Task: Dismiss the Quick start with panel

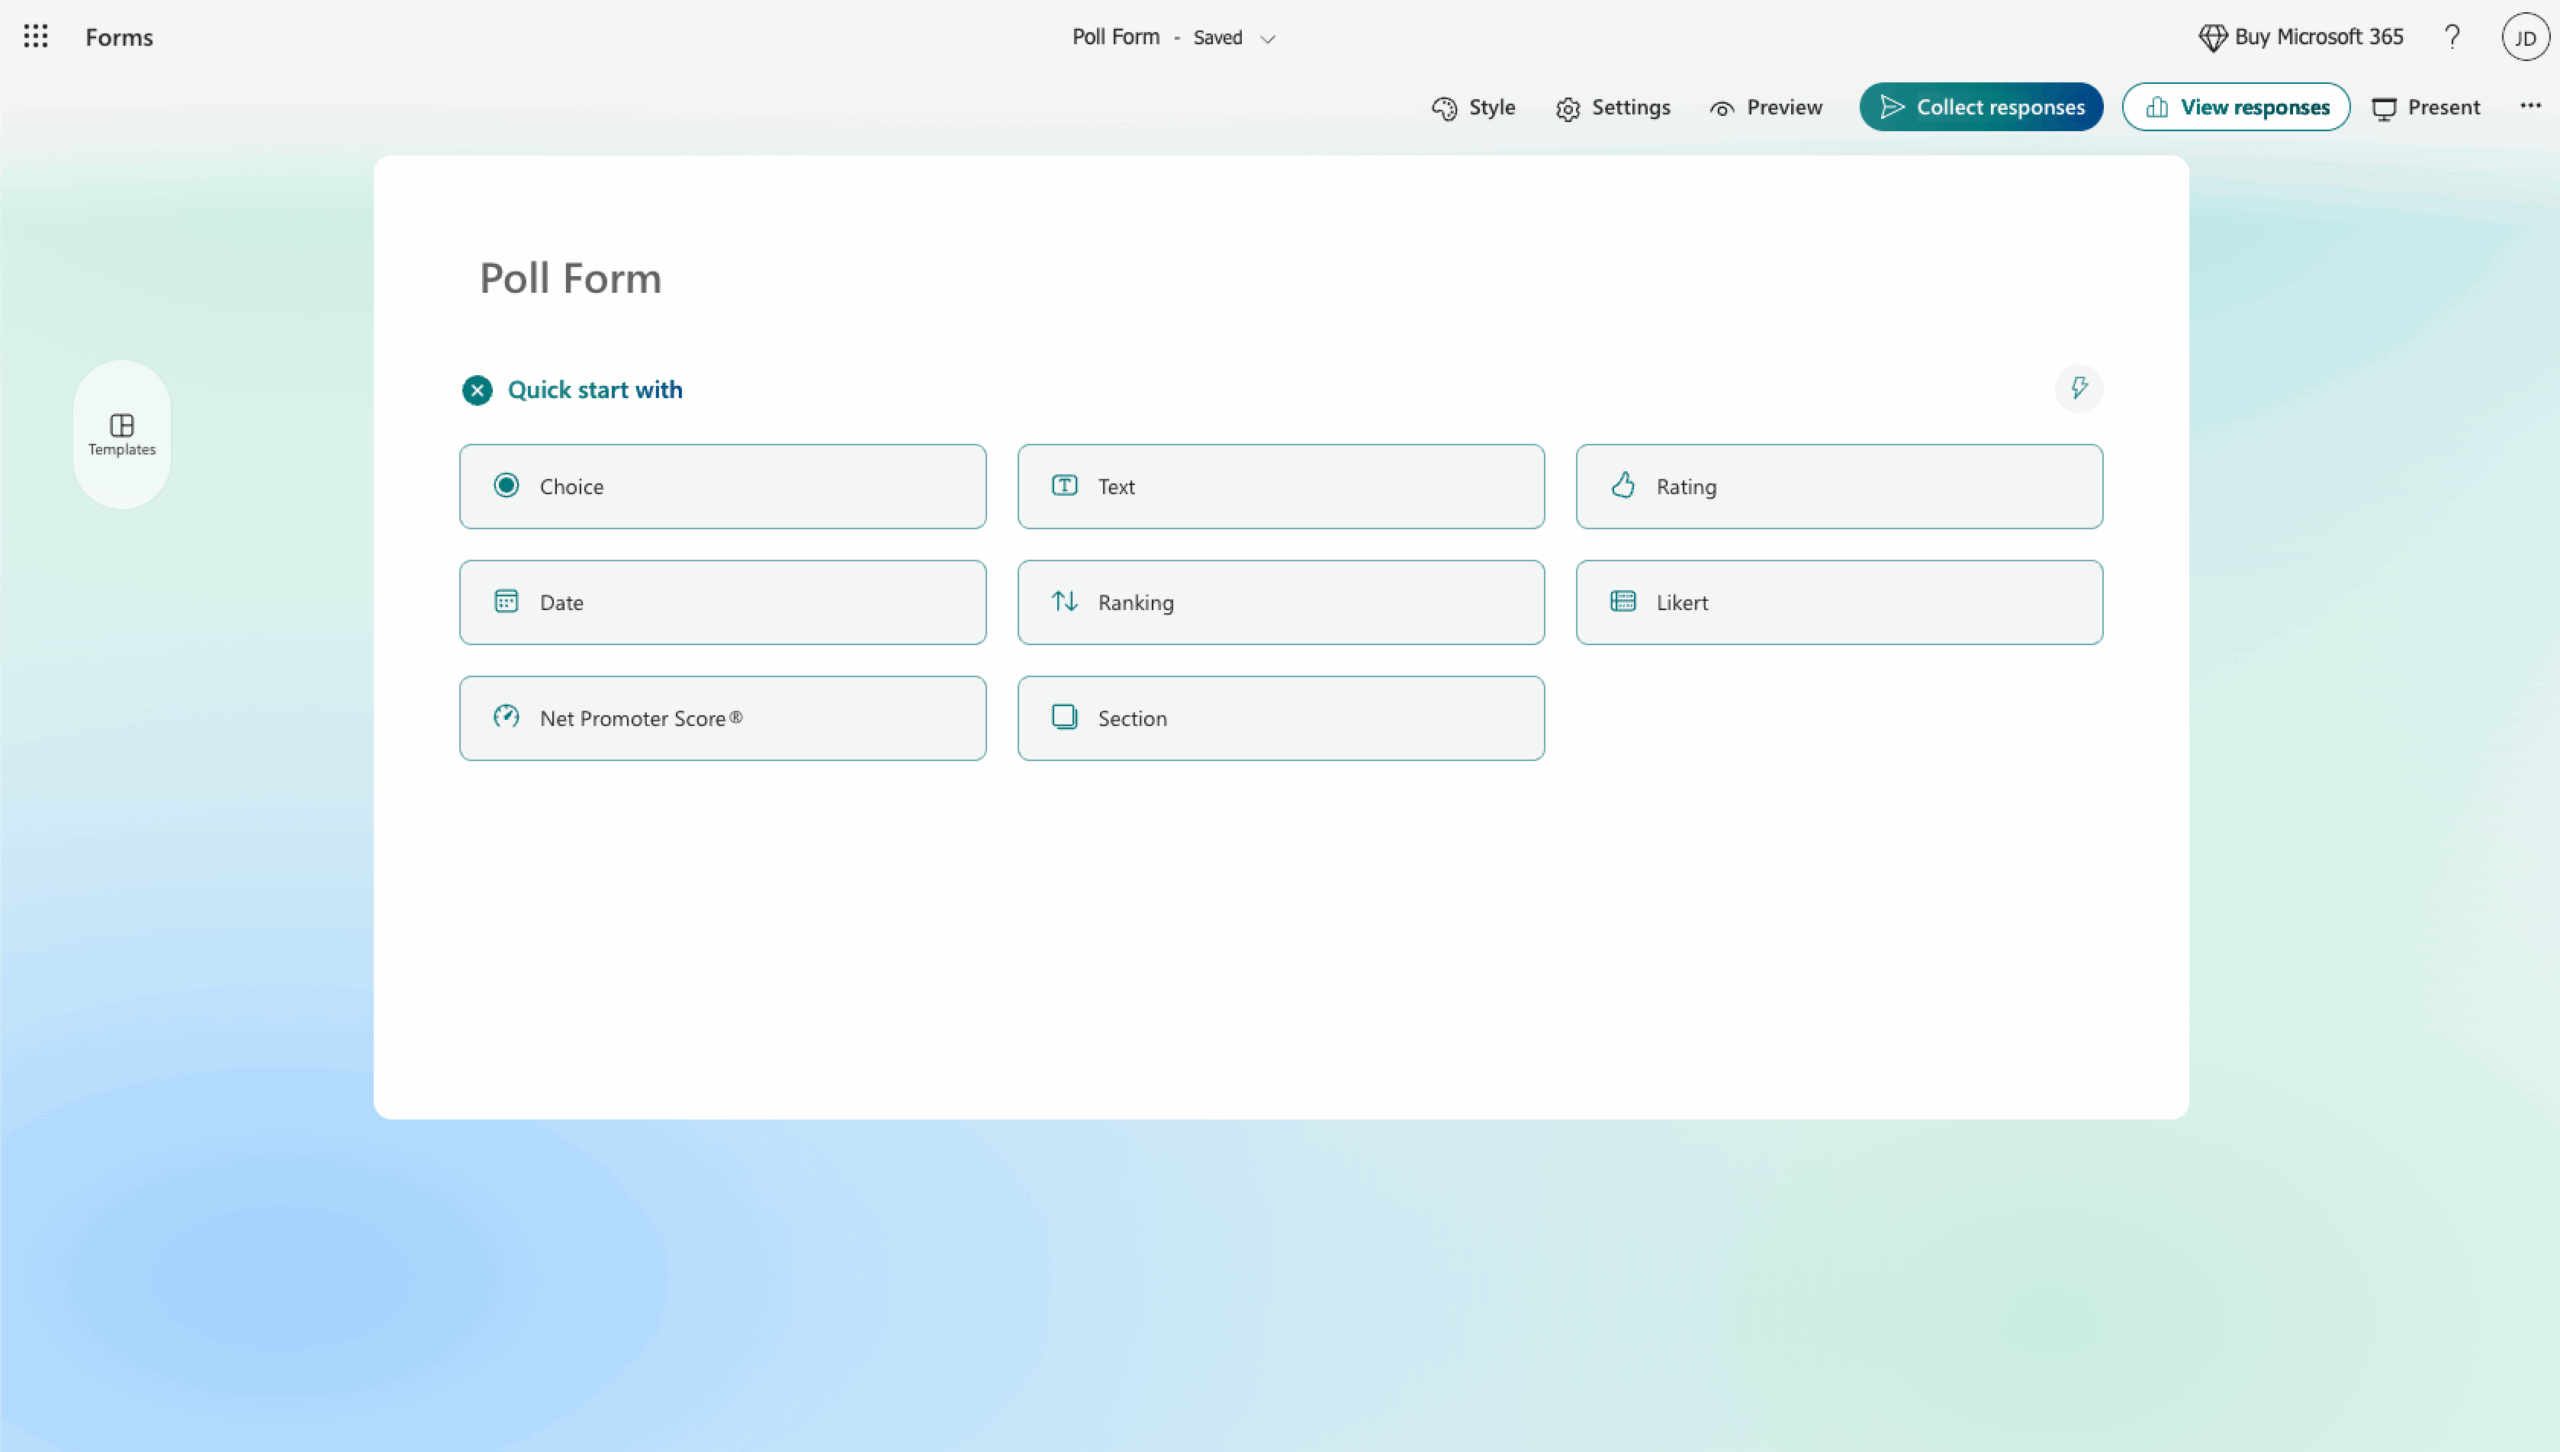Action: (477, 390)
